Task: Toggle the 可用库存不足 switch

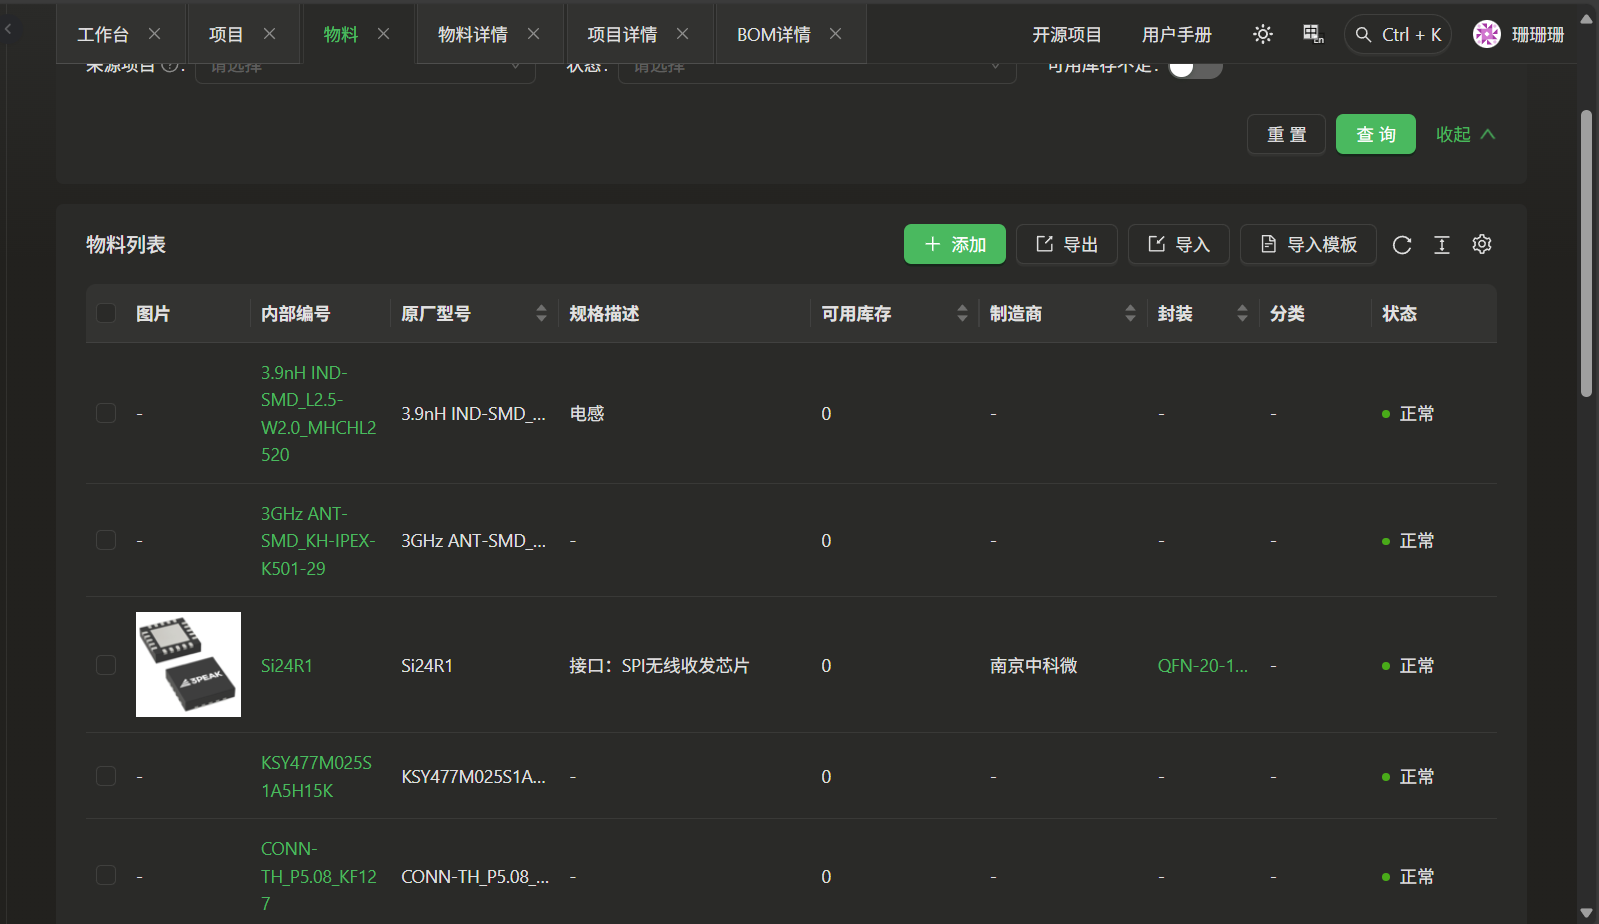Action: point(1195,68)
